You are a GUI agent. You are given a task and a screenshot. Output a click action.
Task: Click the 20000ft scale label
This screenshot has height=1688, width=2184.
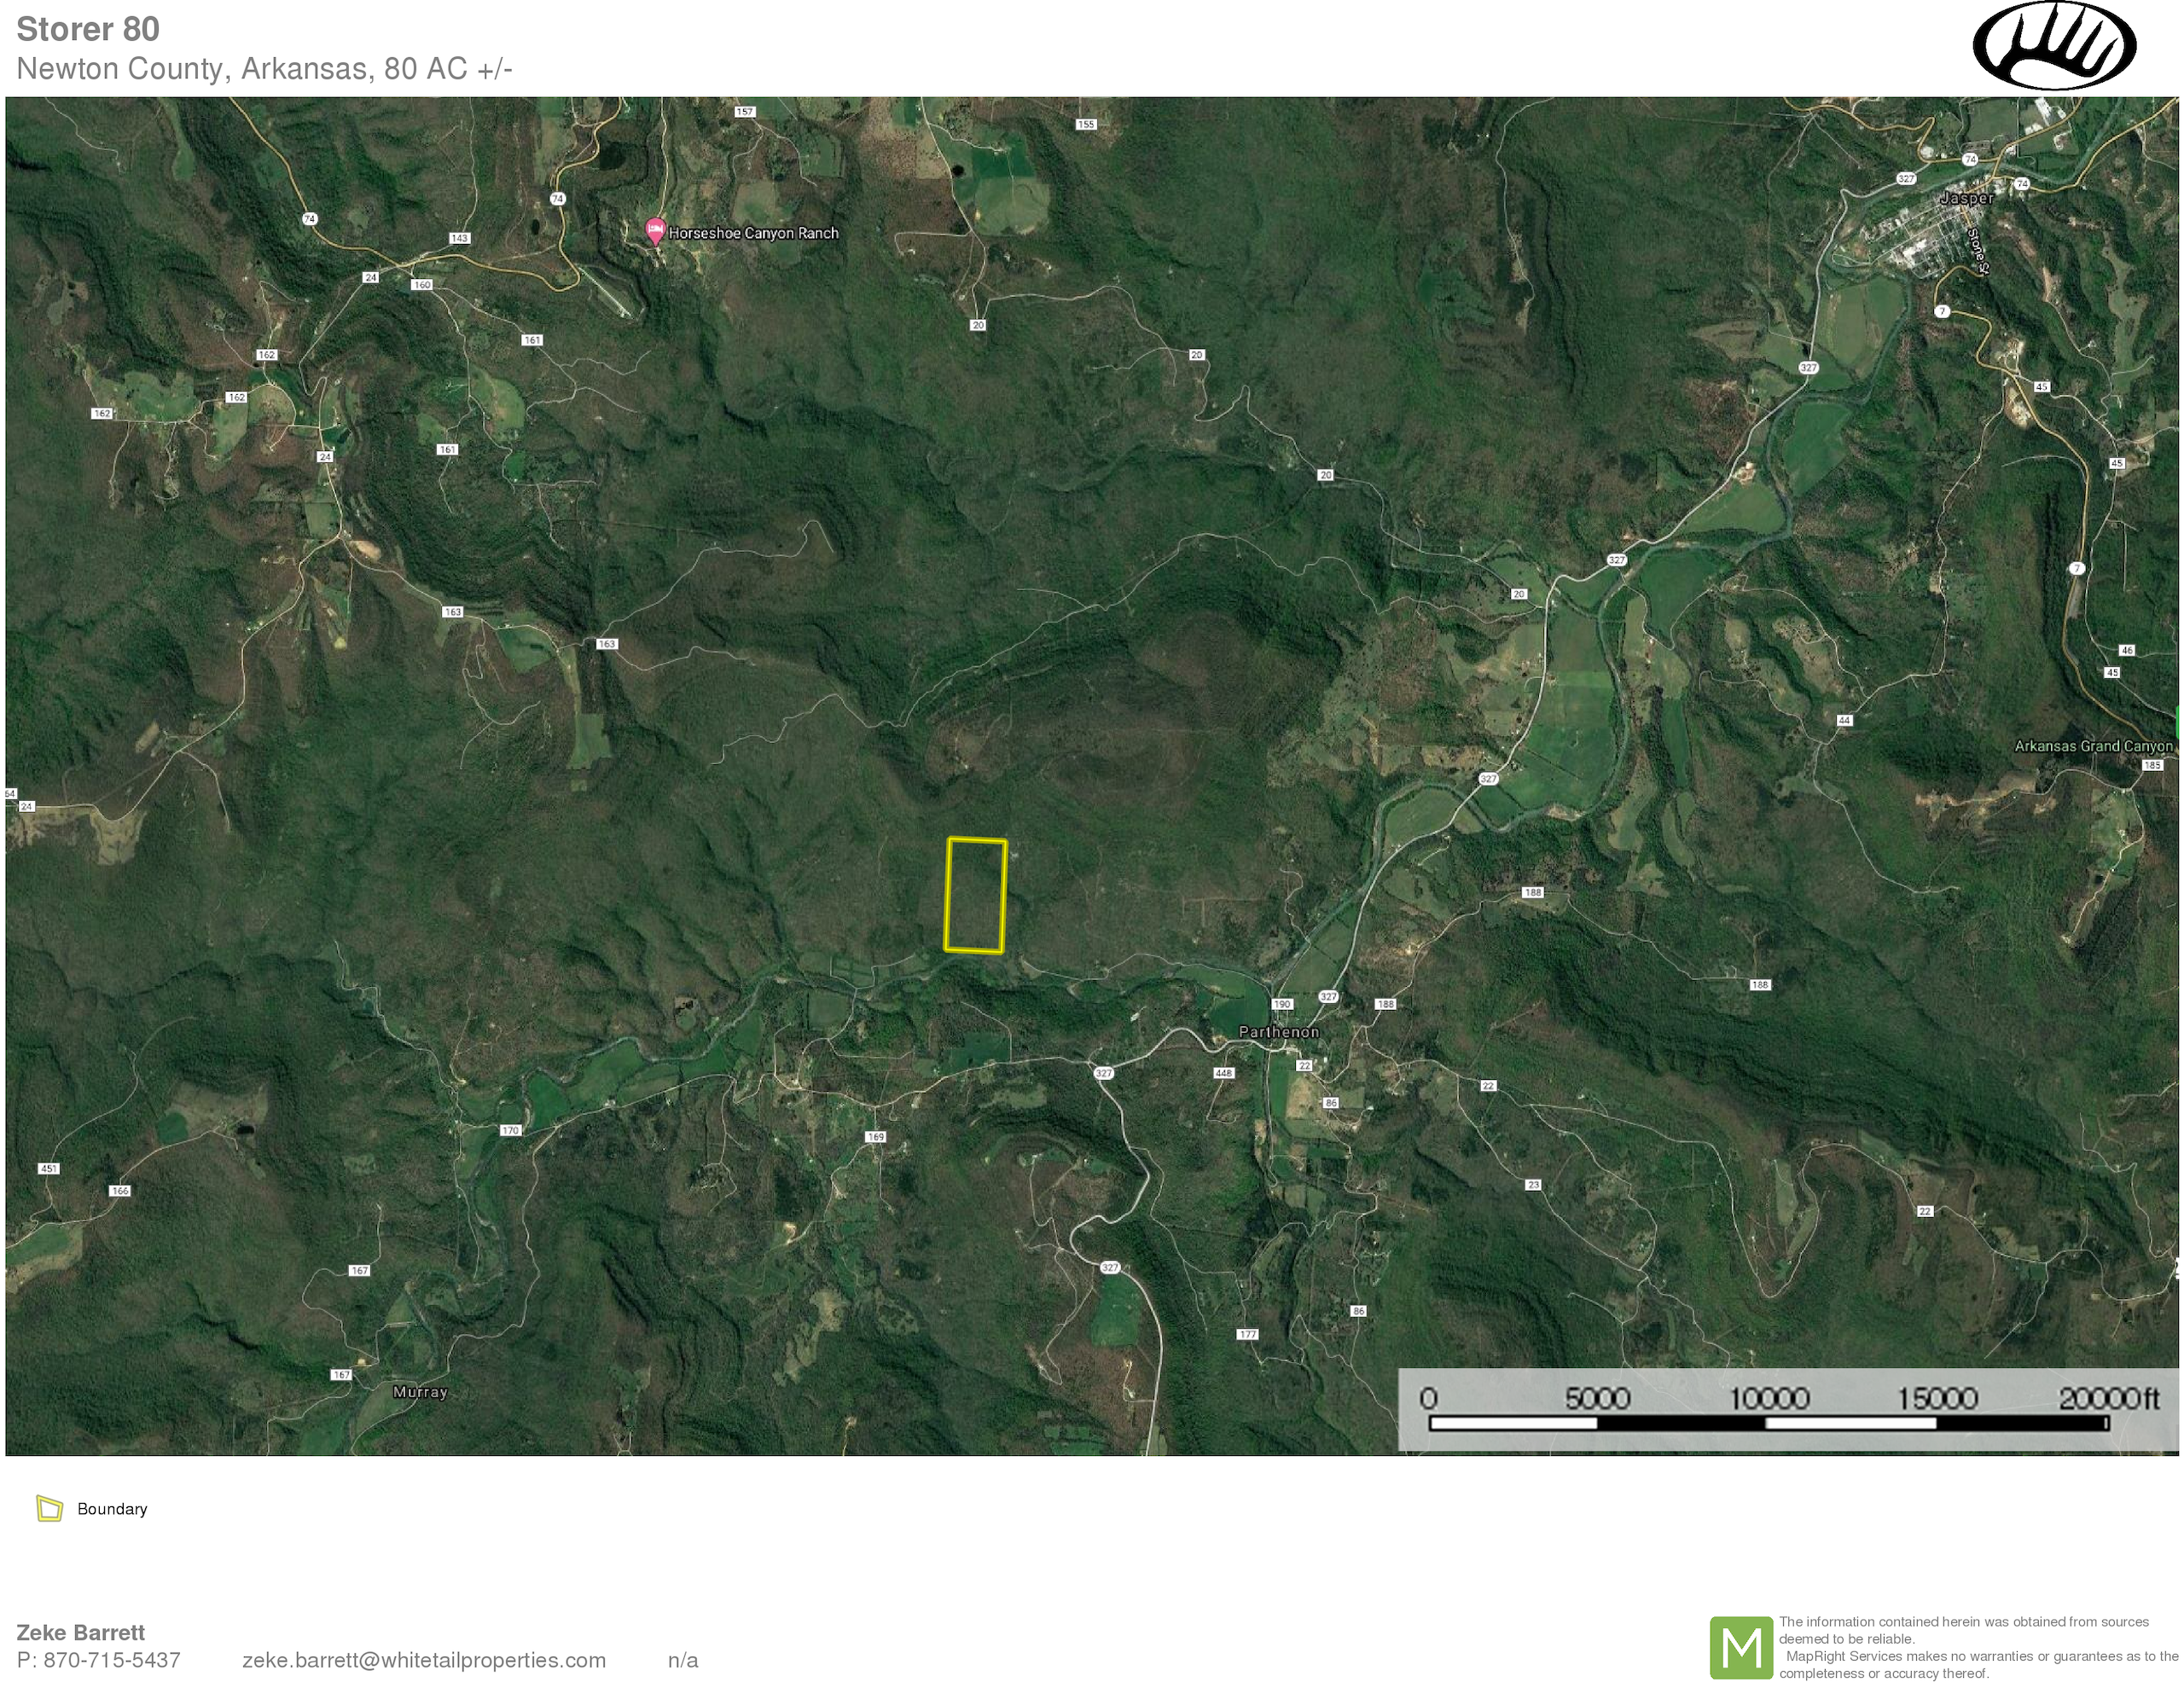coord(2108,1398)
